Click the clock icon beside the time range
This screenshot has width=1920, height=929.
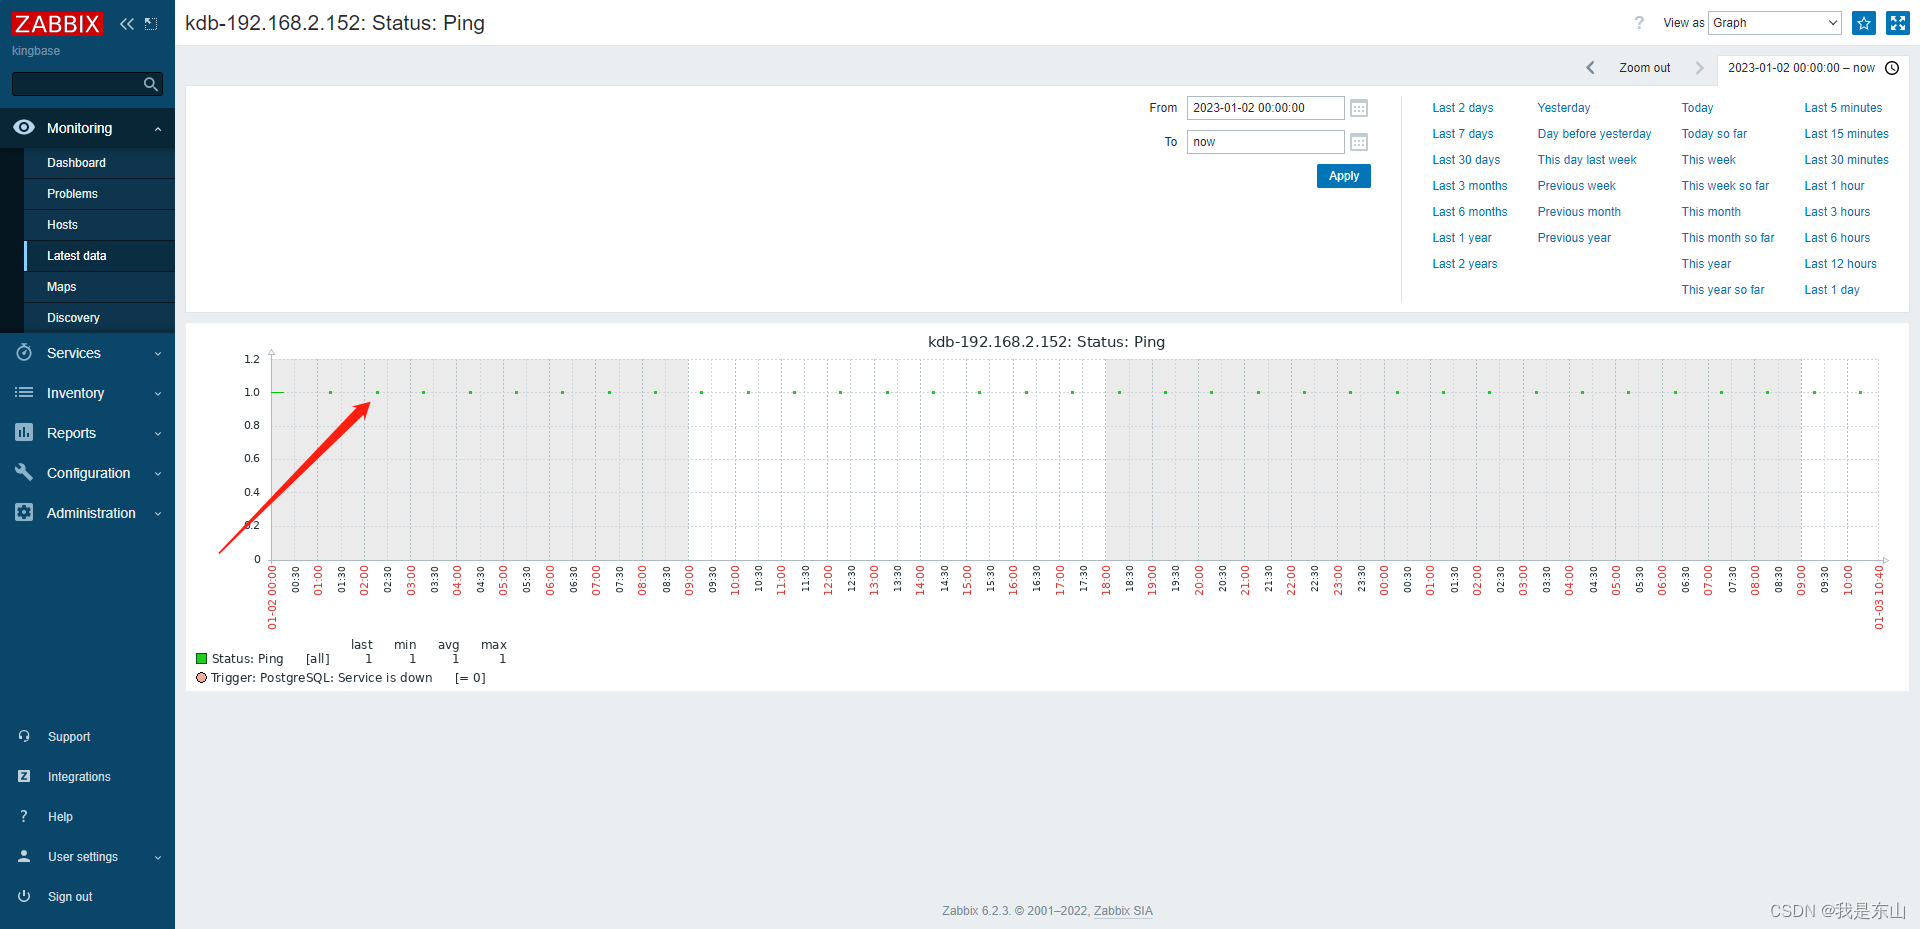1892,68
